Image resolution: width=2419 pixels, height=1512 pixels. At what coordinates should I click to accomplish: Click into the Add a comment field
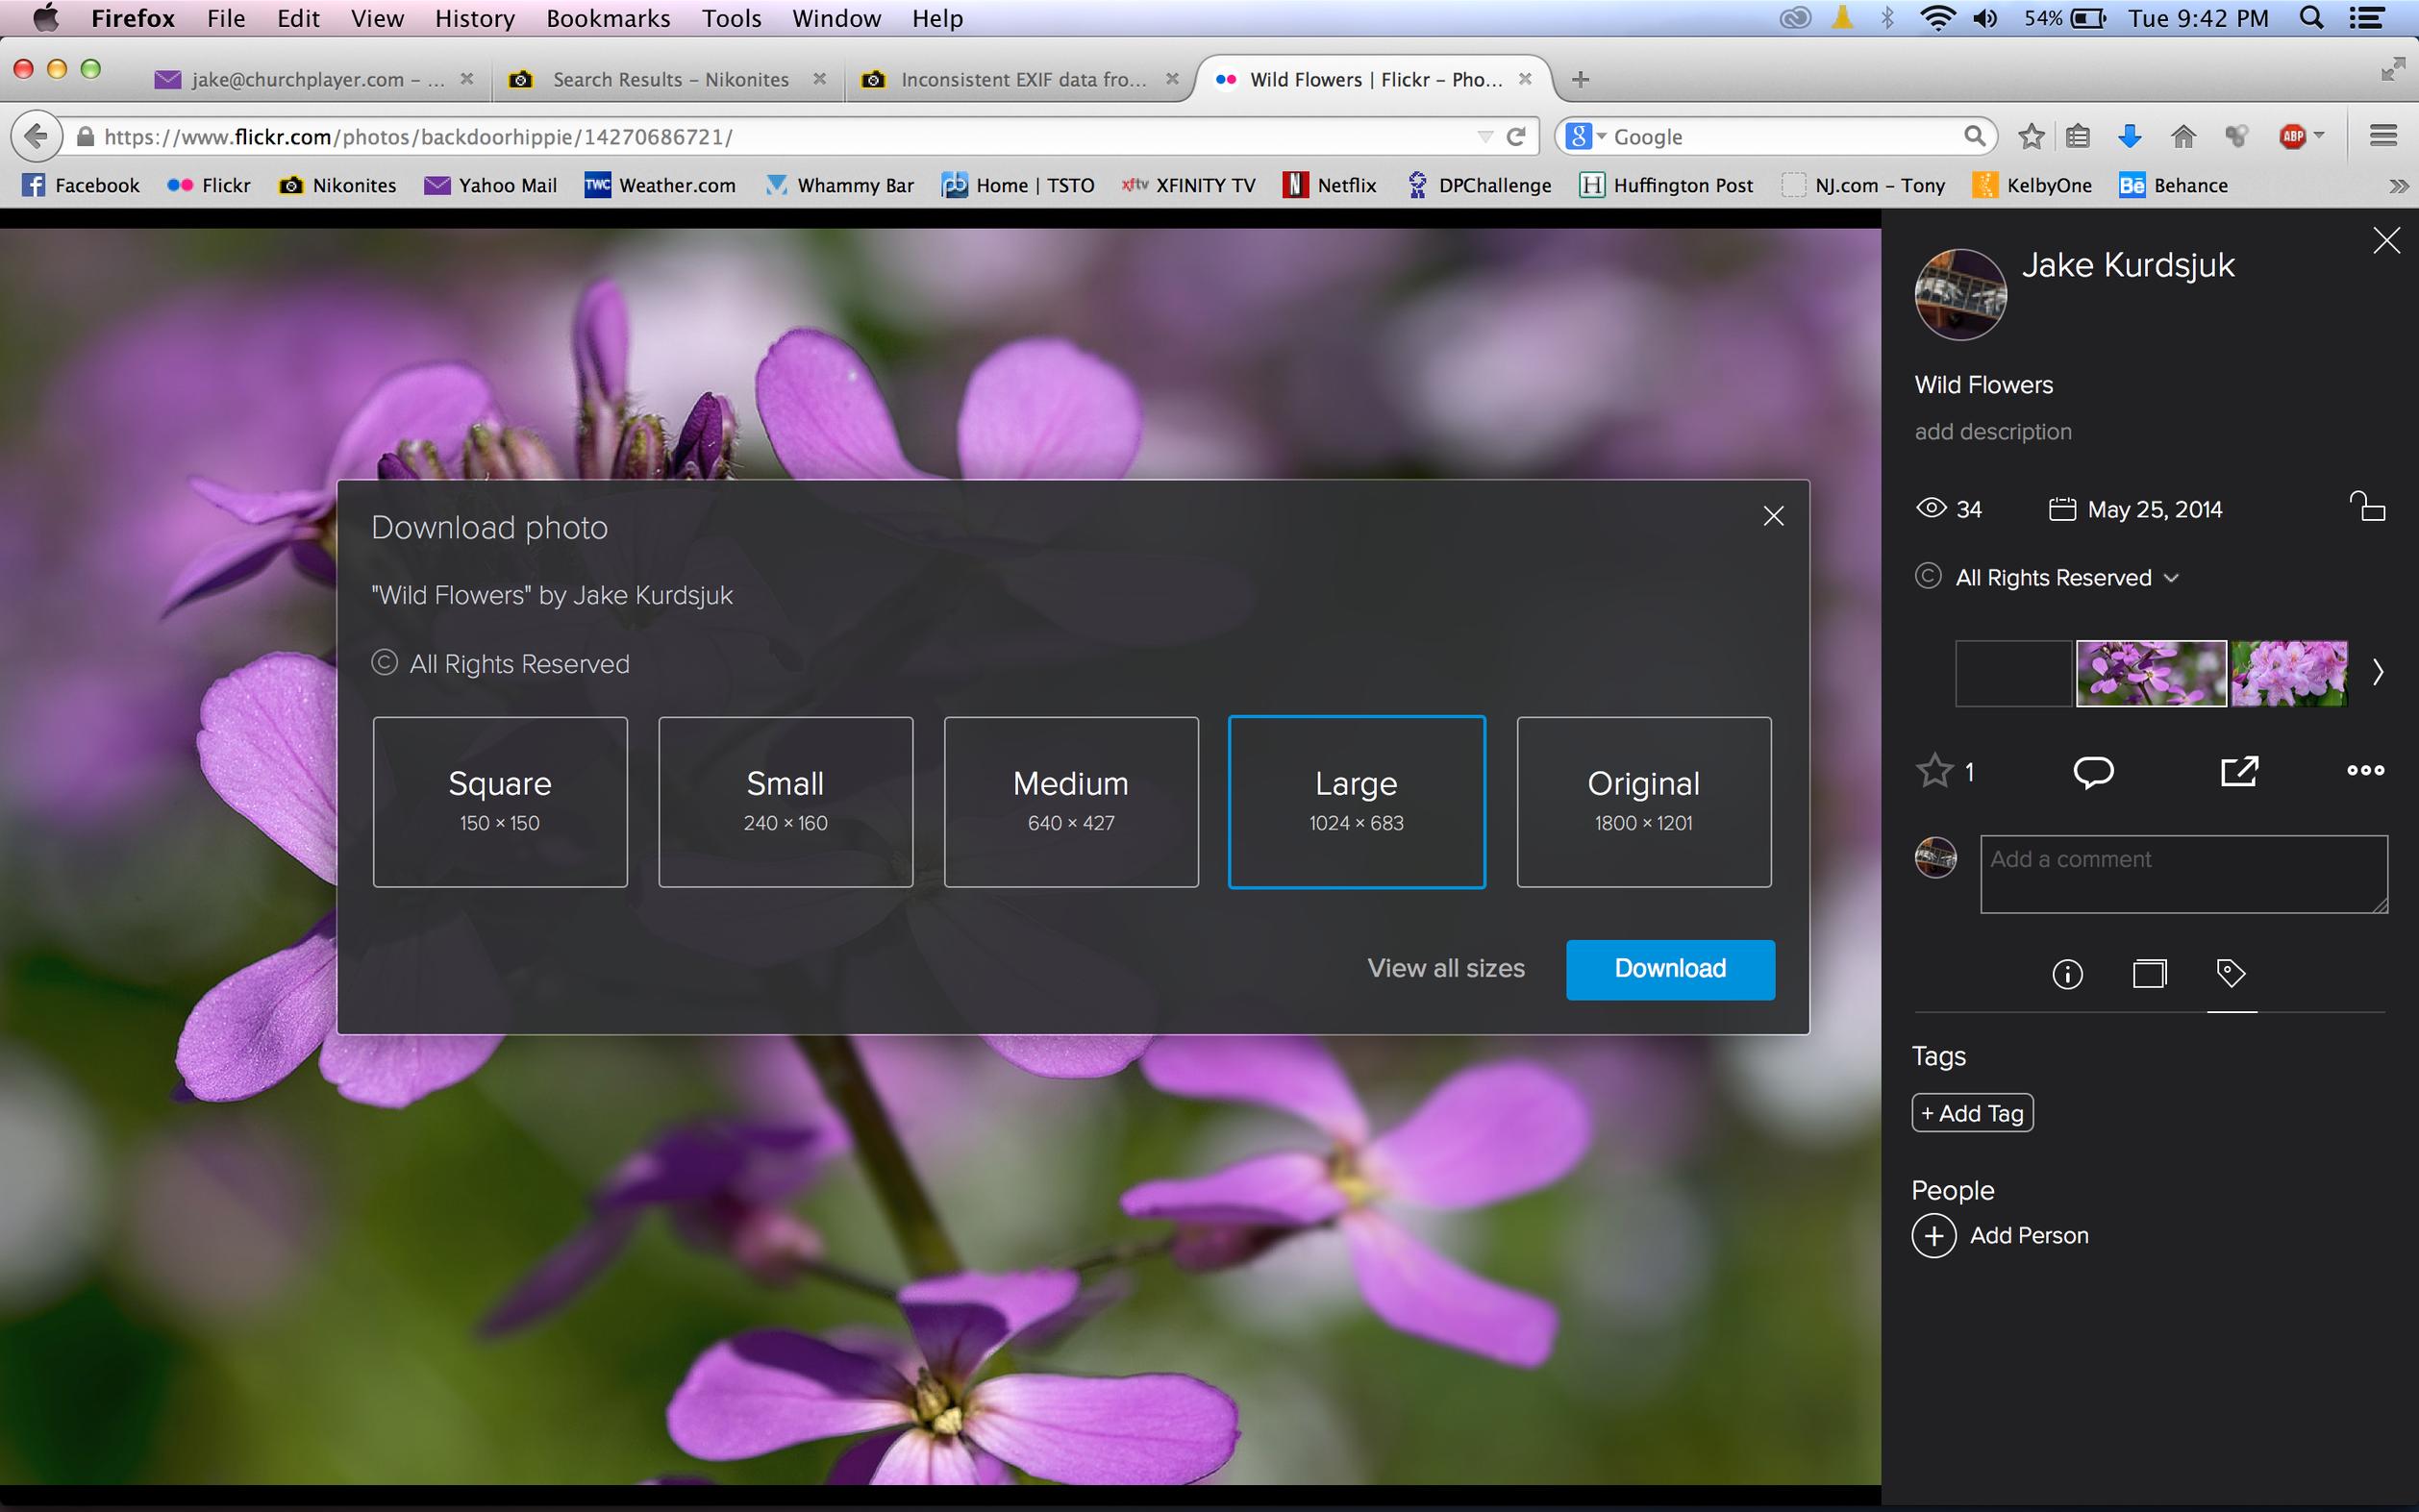2183,874
